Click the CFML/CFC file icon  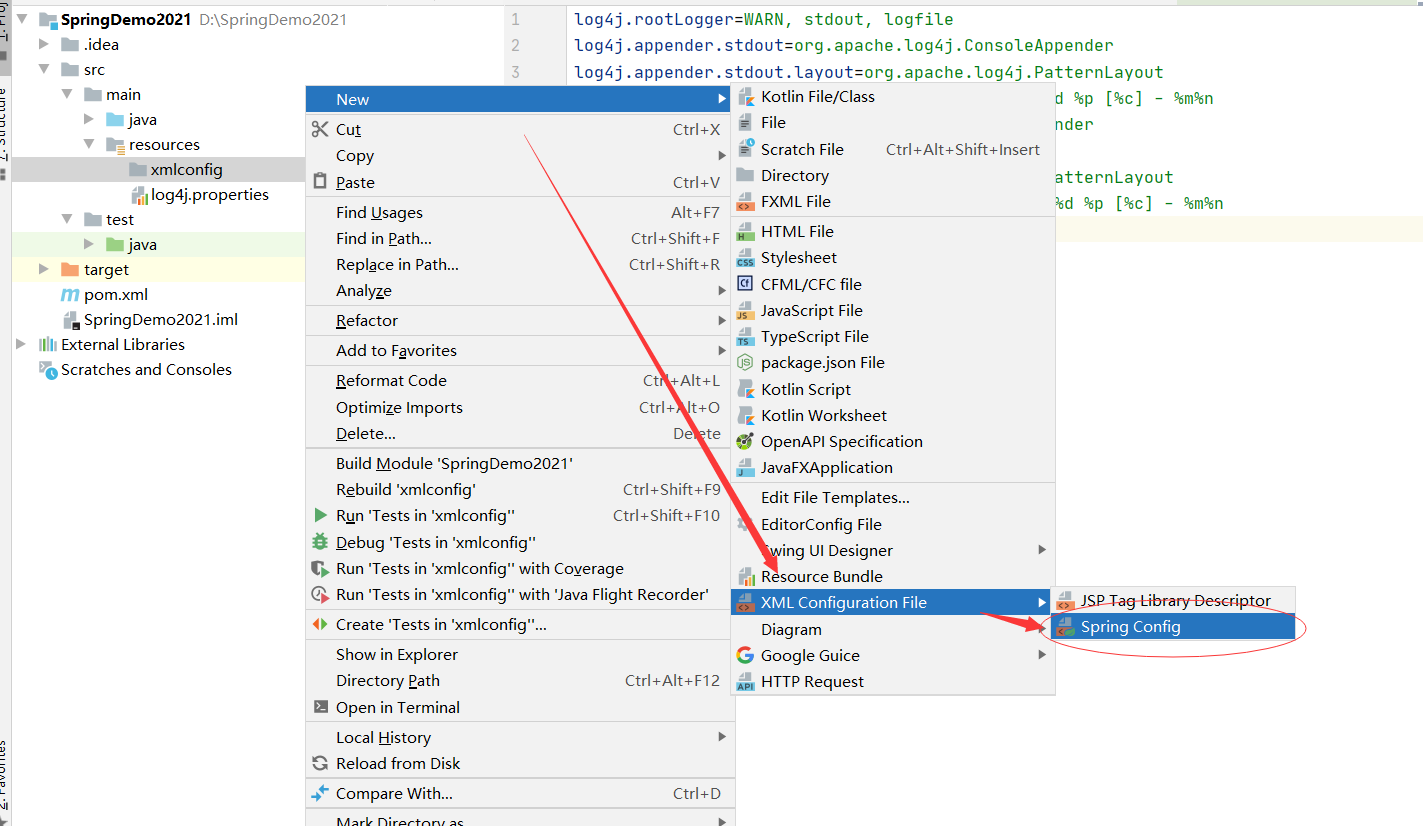(745, 284)
